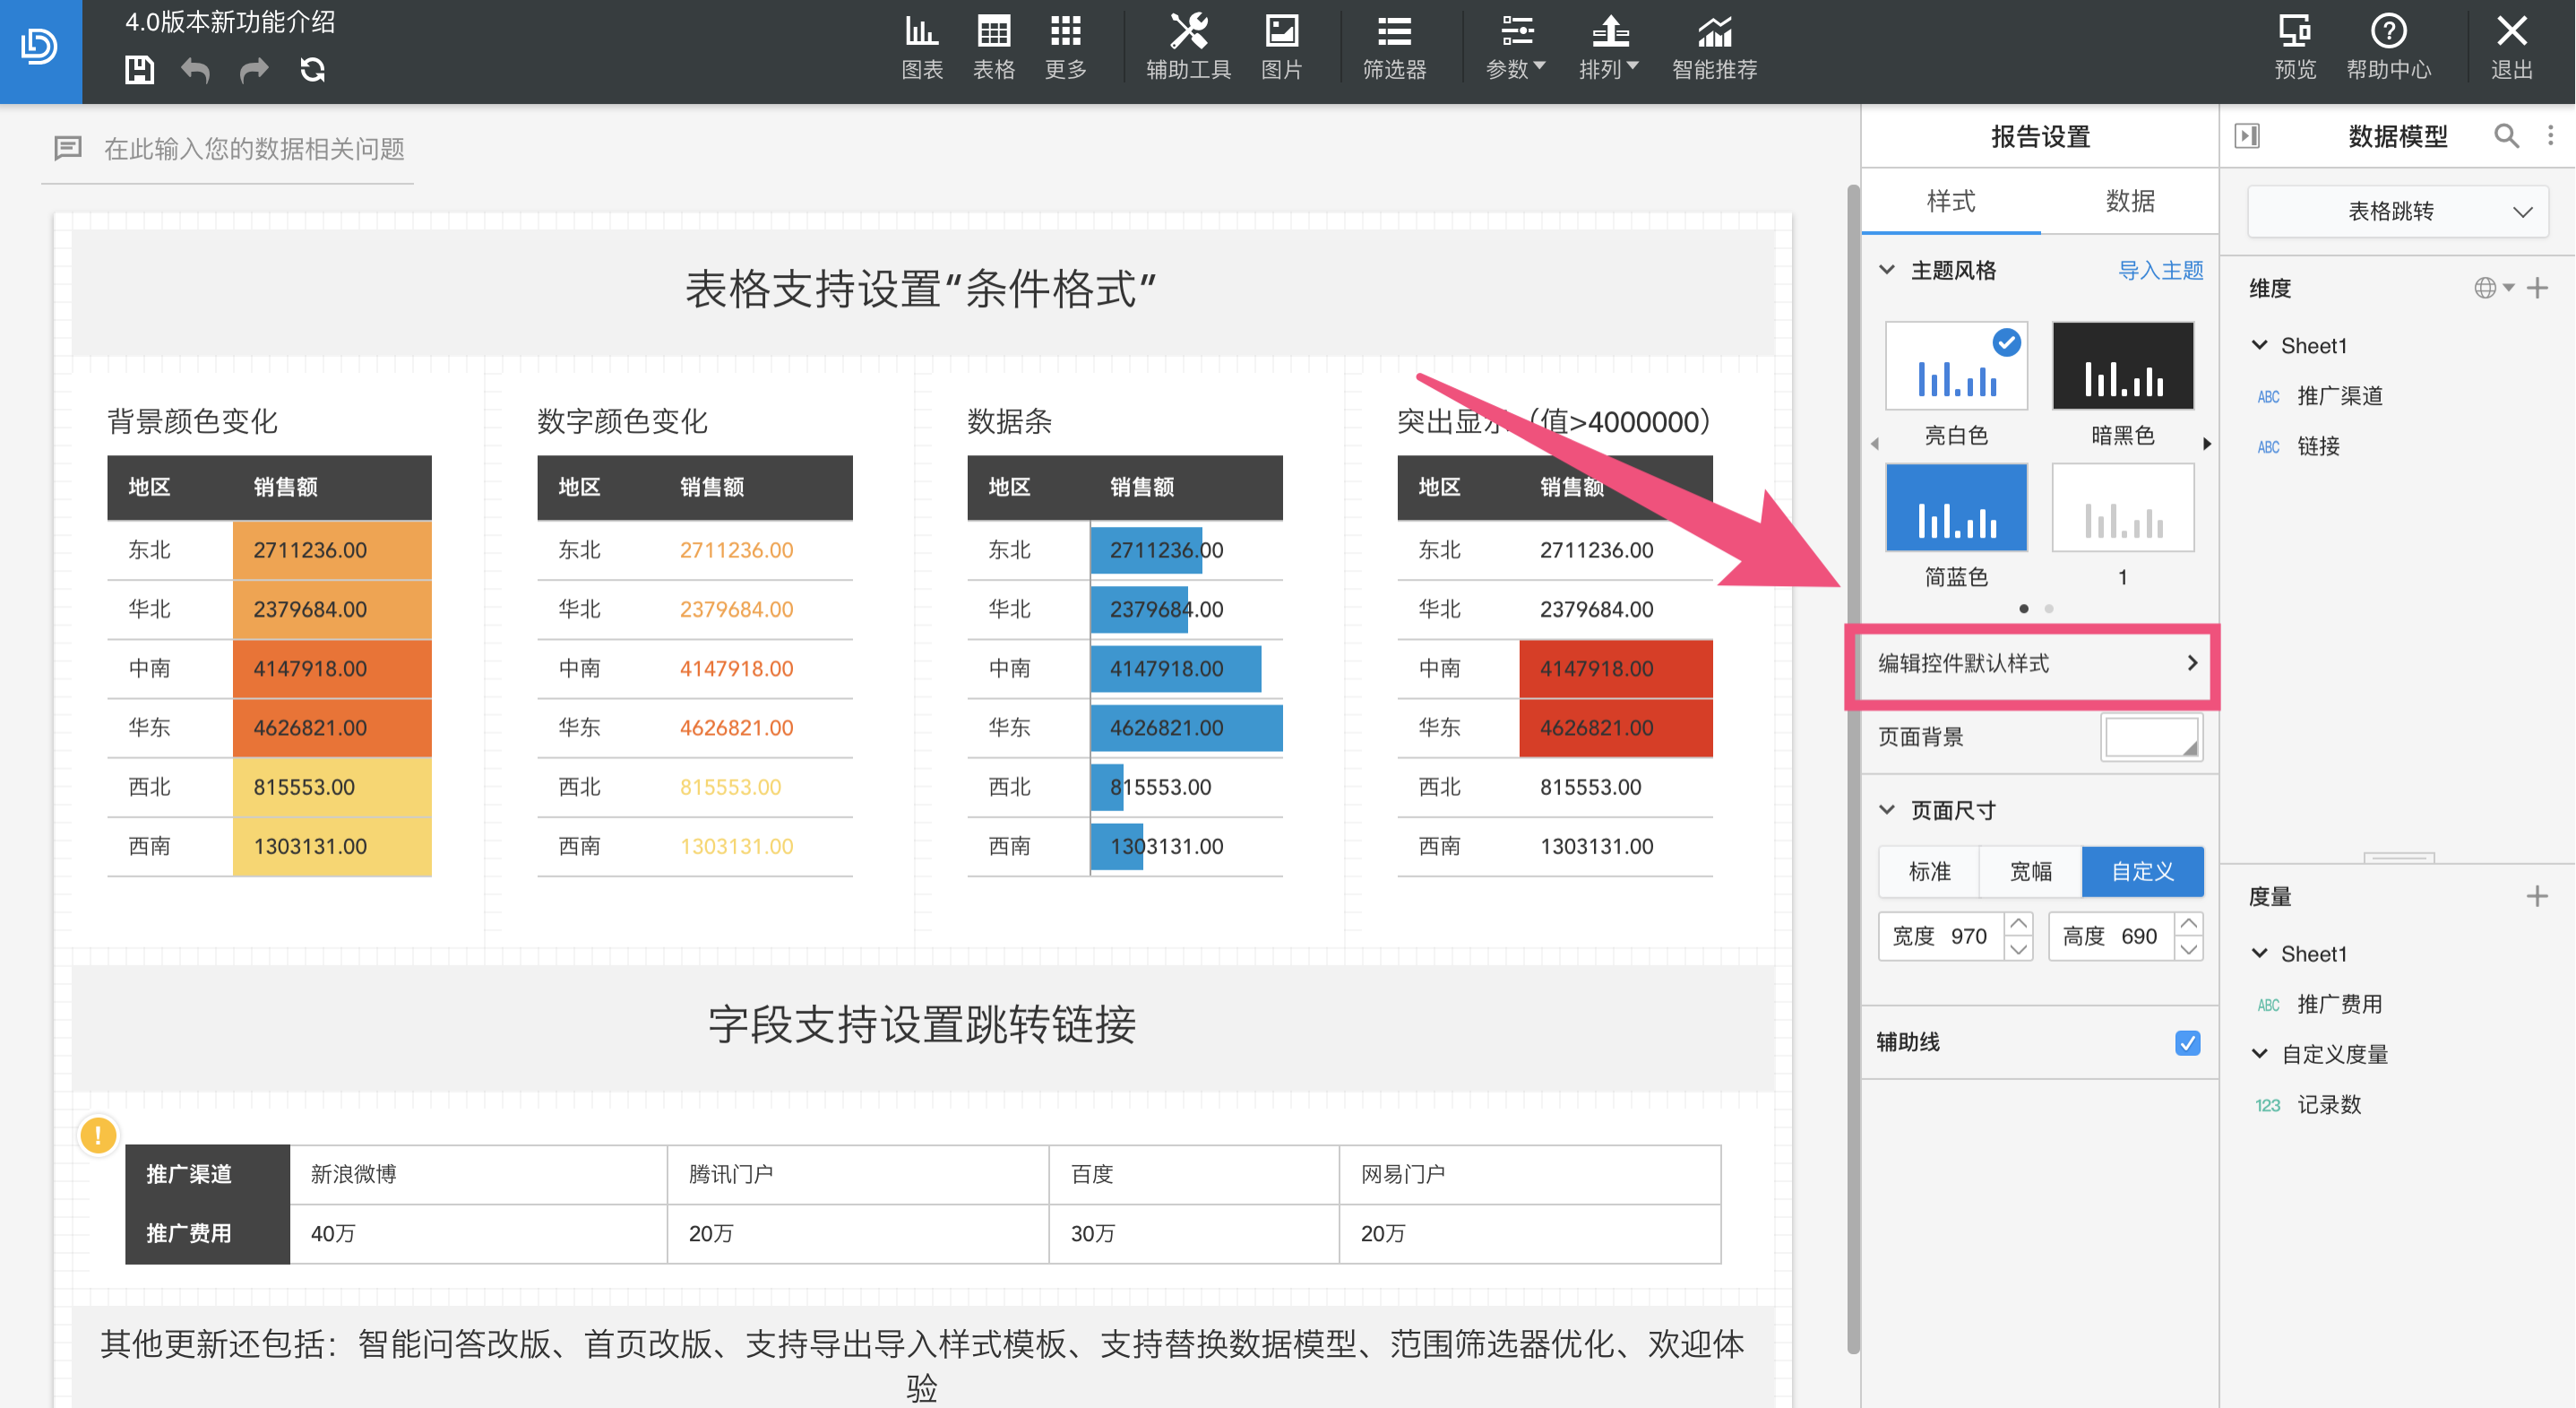The width and height of the screenshot is (2576, 1408).
Task: Open 编辑控件默认样式 settings
Action: point(2036,663)
